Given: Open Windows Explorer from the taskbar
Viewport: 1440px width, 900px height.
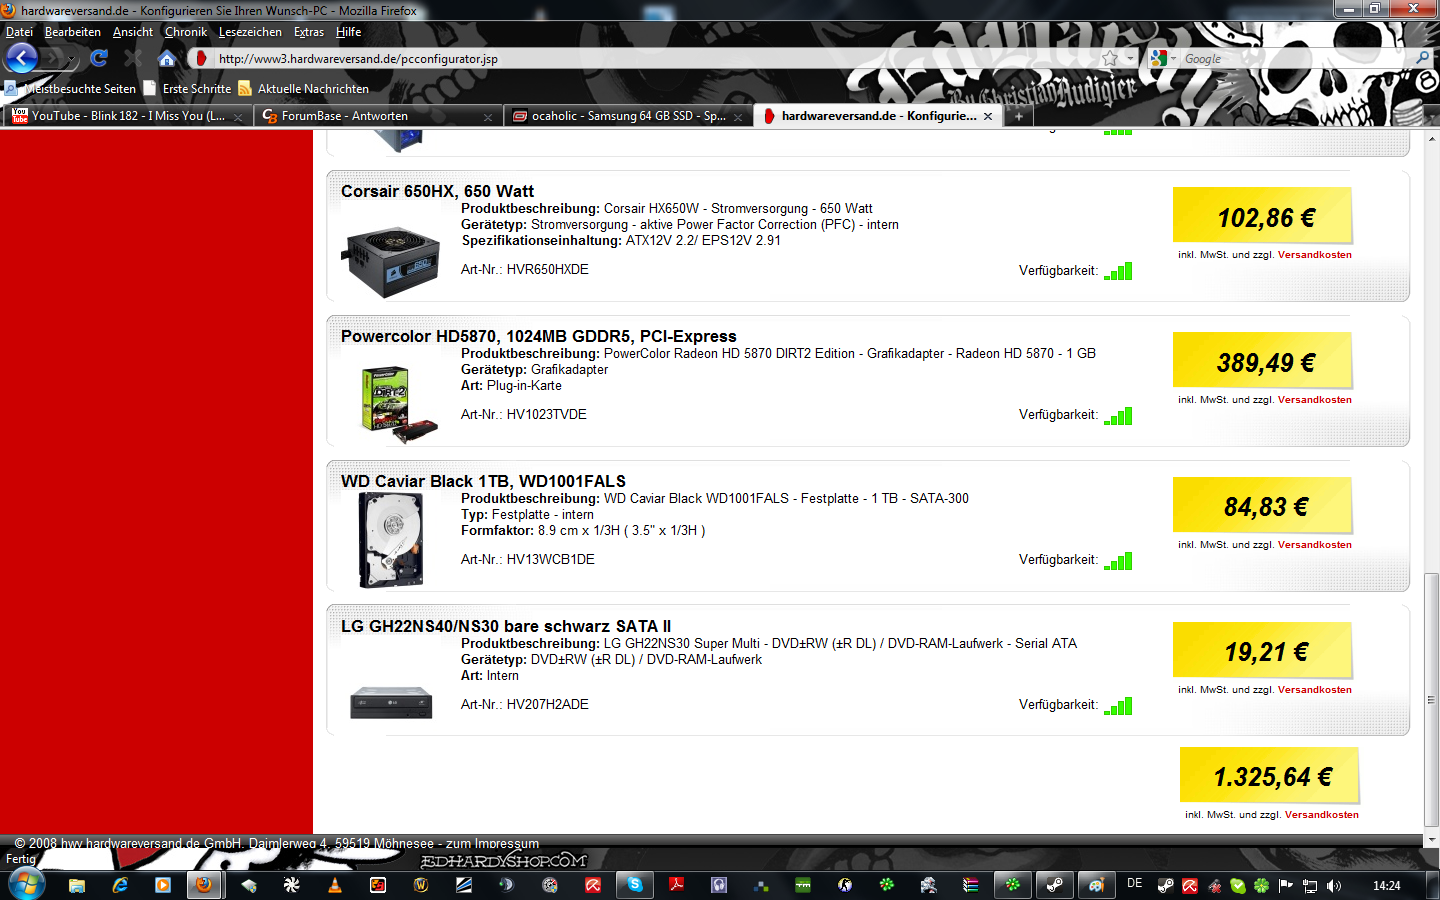Looking at the screenshot, I should [77, 885].
